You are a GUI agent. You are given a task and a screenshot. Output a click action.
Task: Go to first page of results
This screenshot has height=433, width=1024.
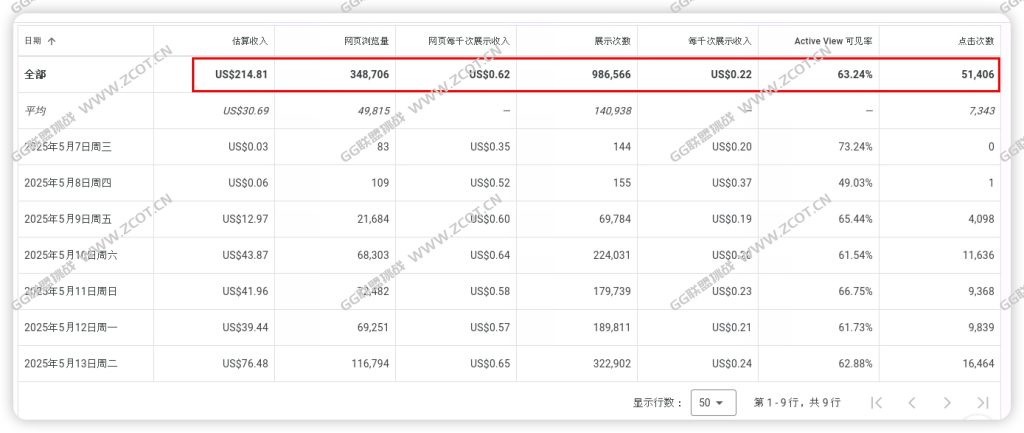click(877, 403)
